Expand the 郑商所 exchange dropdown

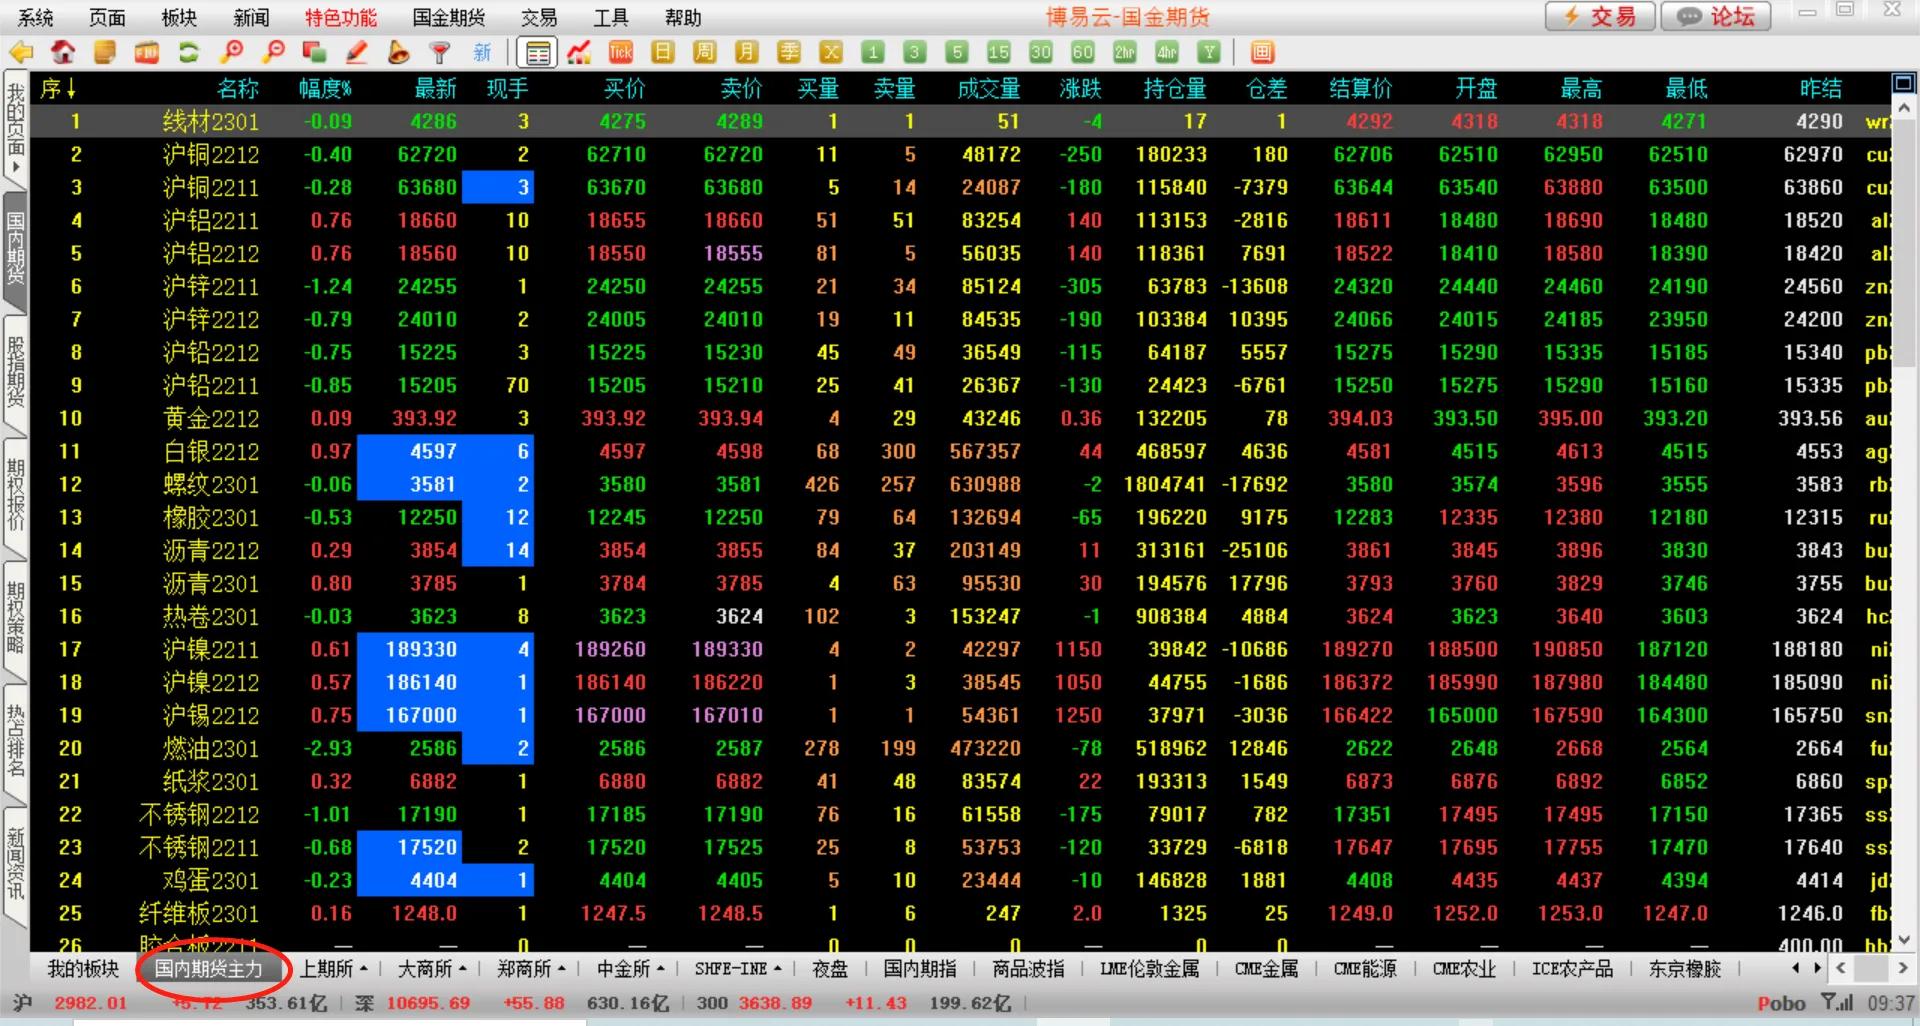coord(532,969)
